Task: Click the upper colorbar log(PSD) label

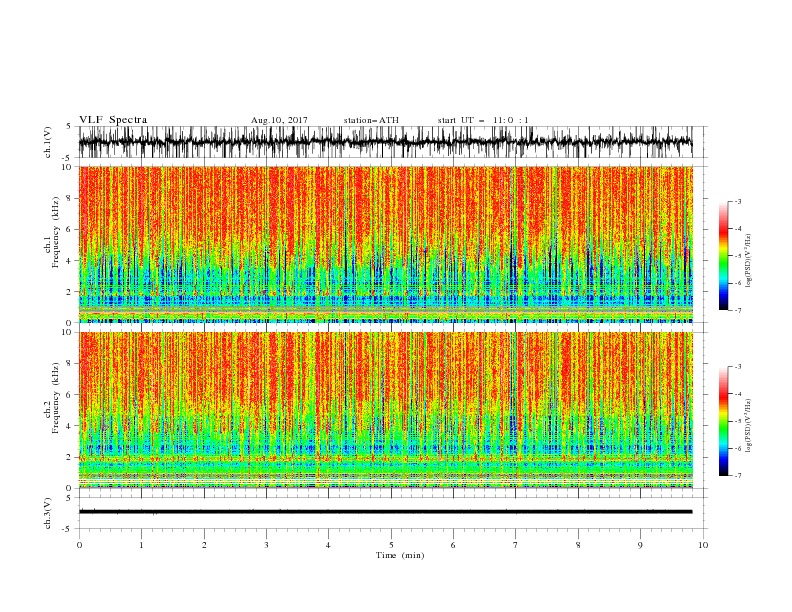Action: 749,261
